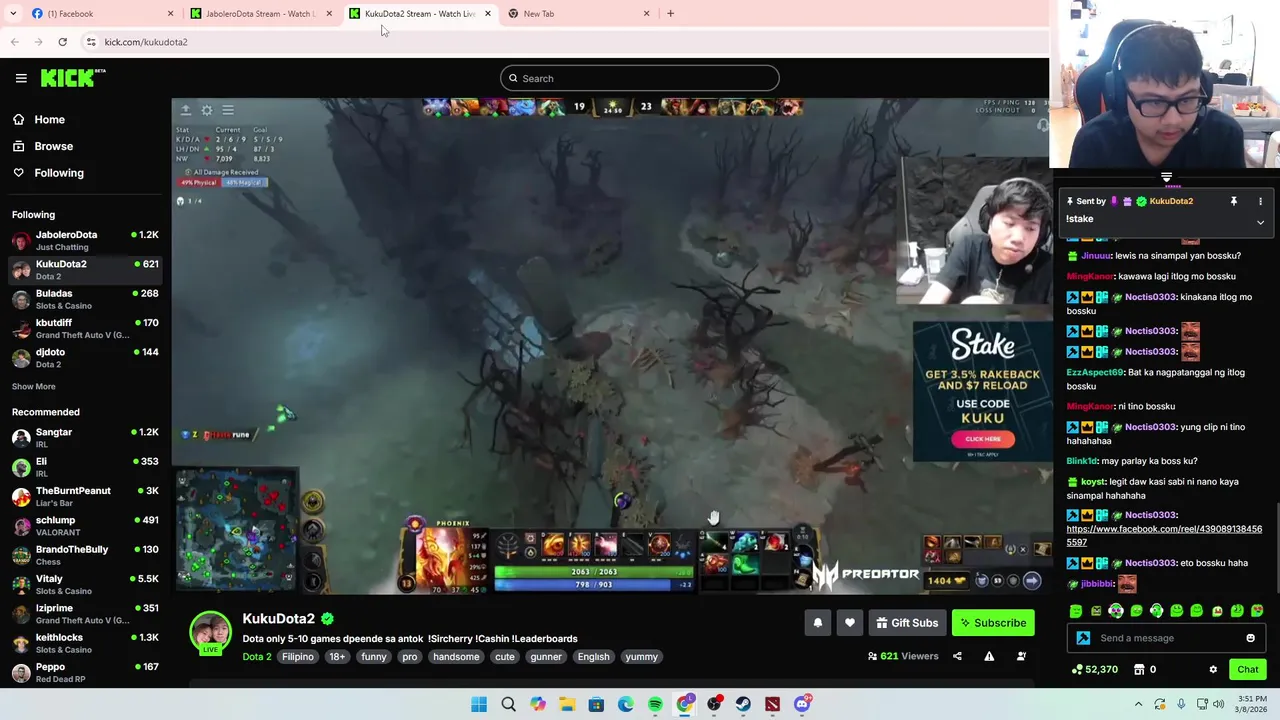Open Steam from the taskbar

pos(743,704)
